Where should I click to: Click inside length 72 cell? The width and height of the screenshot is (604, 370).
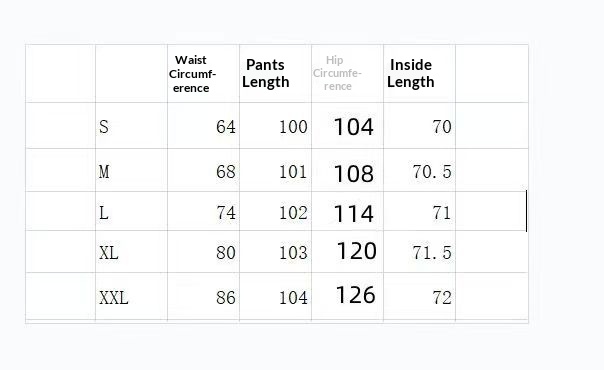[419, 296]
